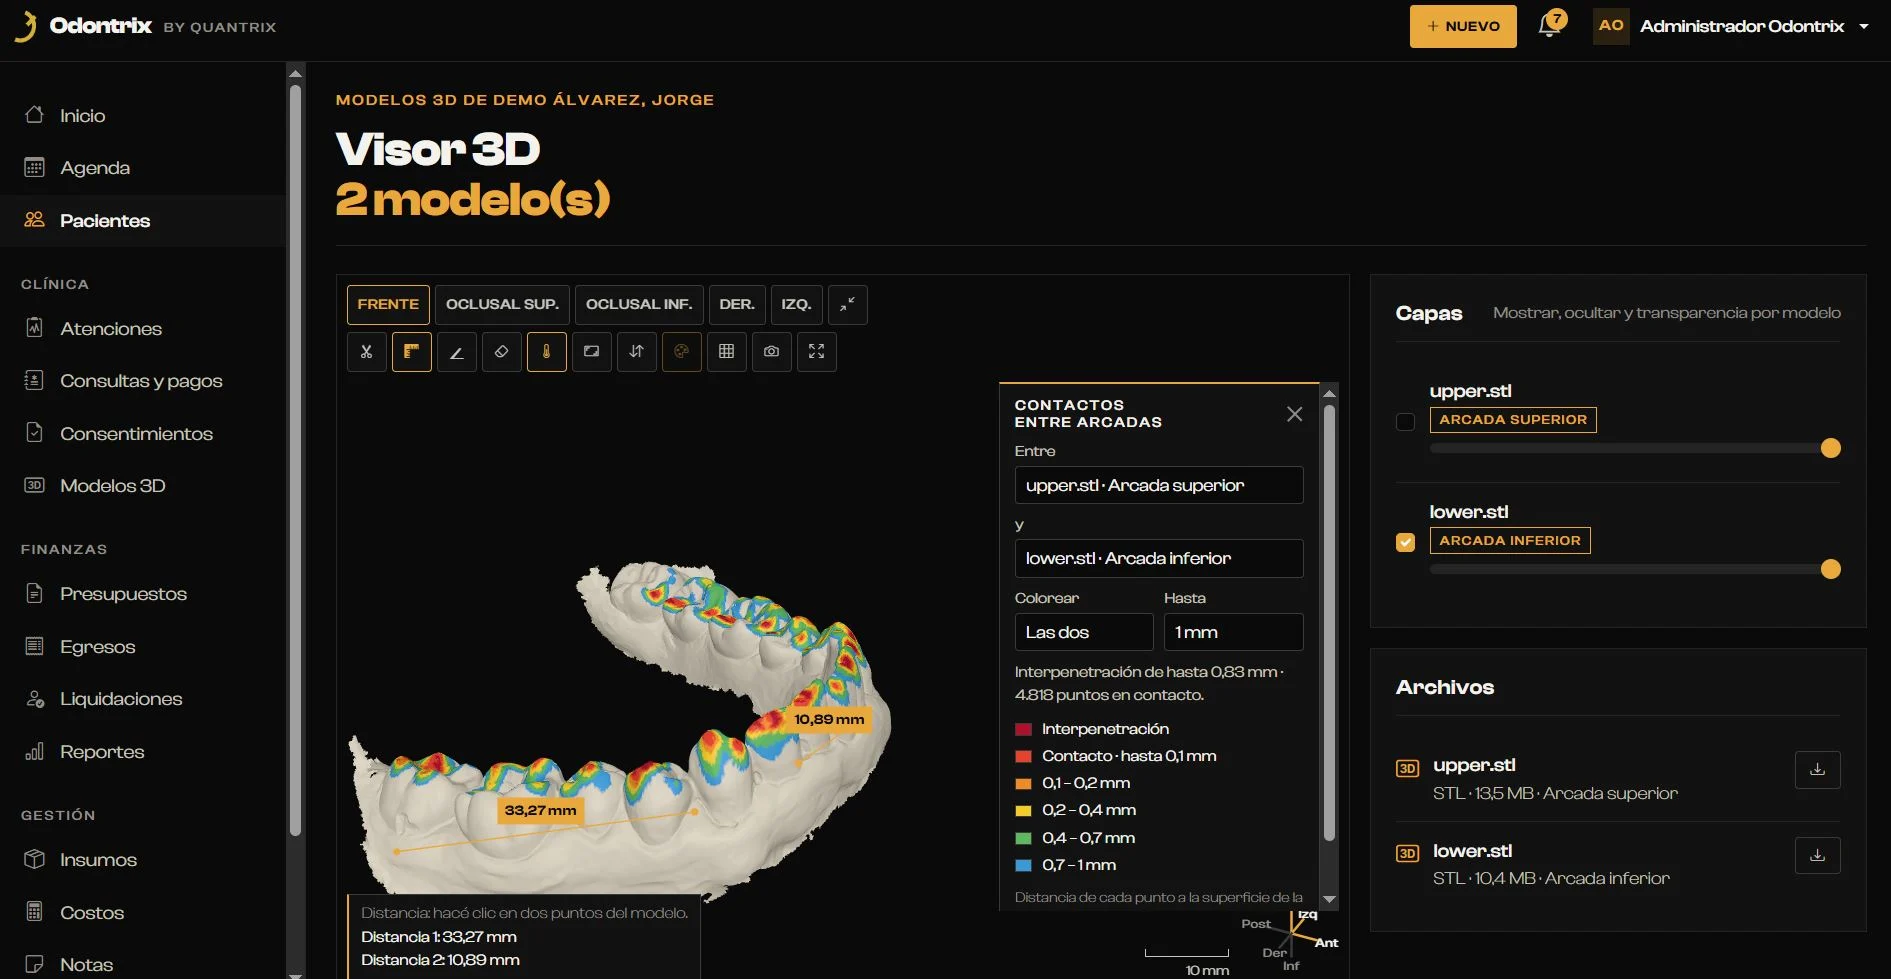Click the collapse arrows icon beside IZQ.
The image size is (1891, 979).
848,305
